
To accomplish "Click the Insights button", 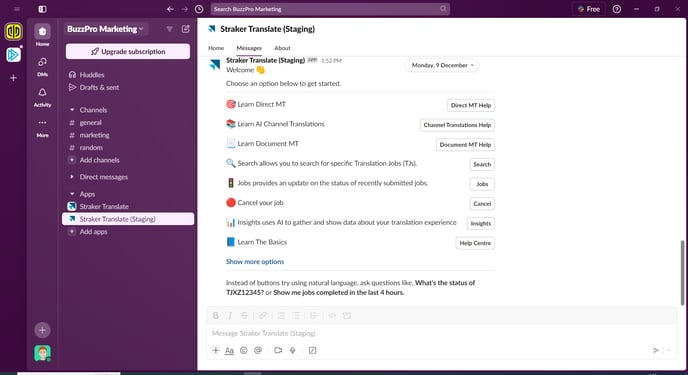I will click(480, 223).
